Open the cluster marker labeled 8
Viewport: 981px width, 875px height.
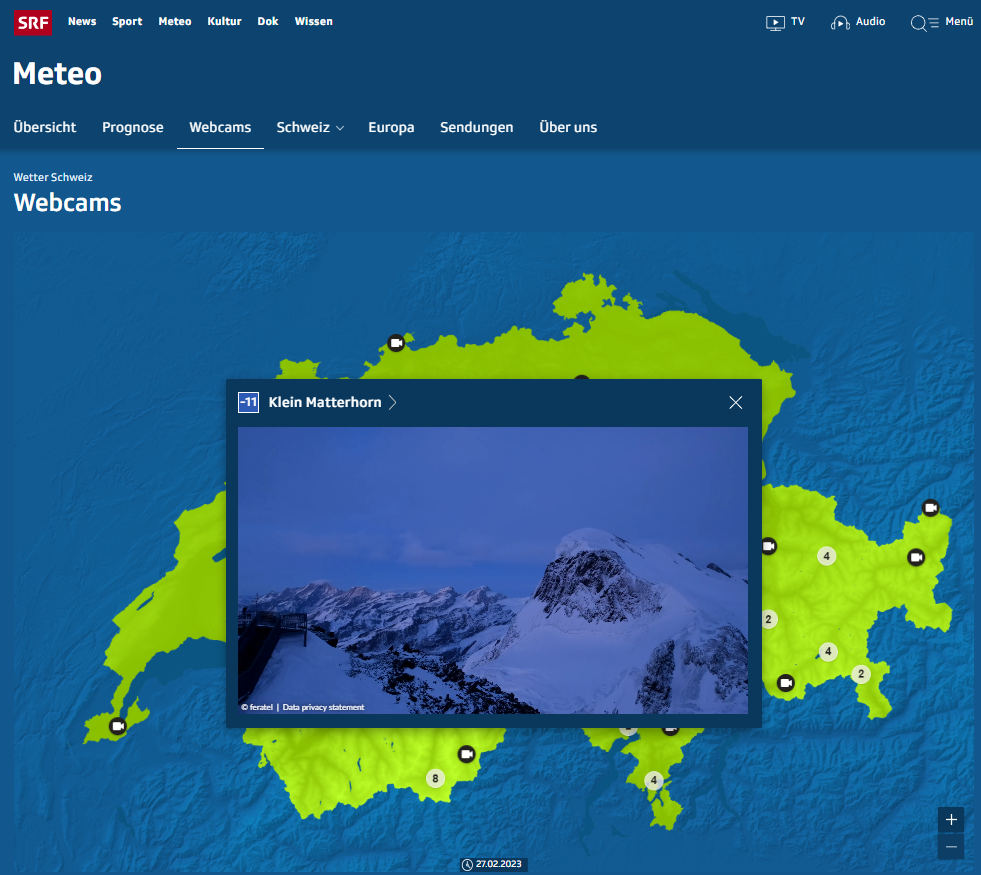(435, 779)
